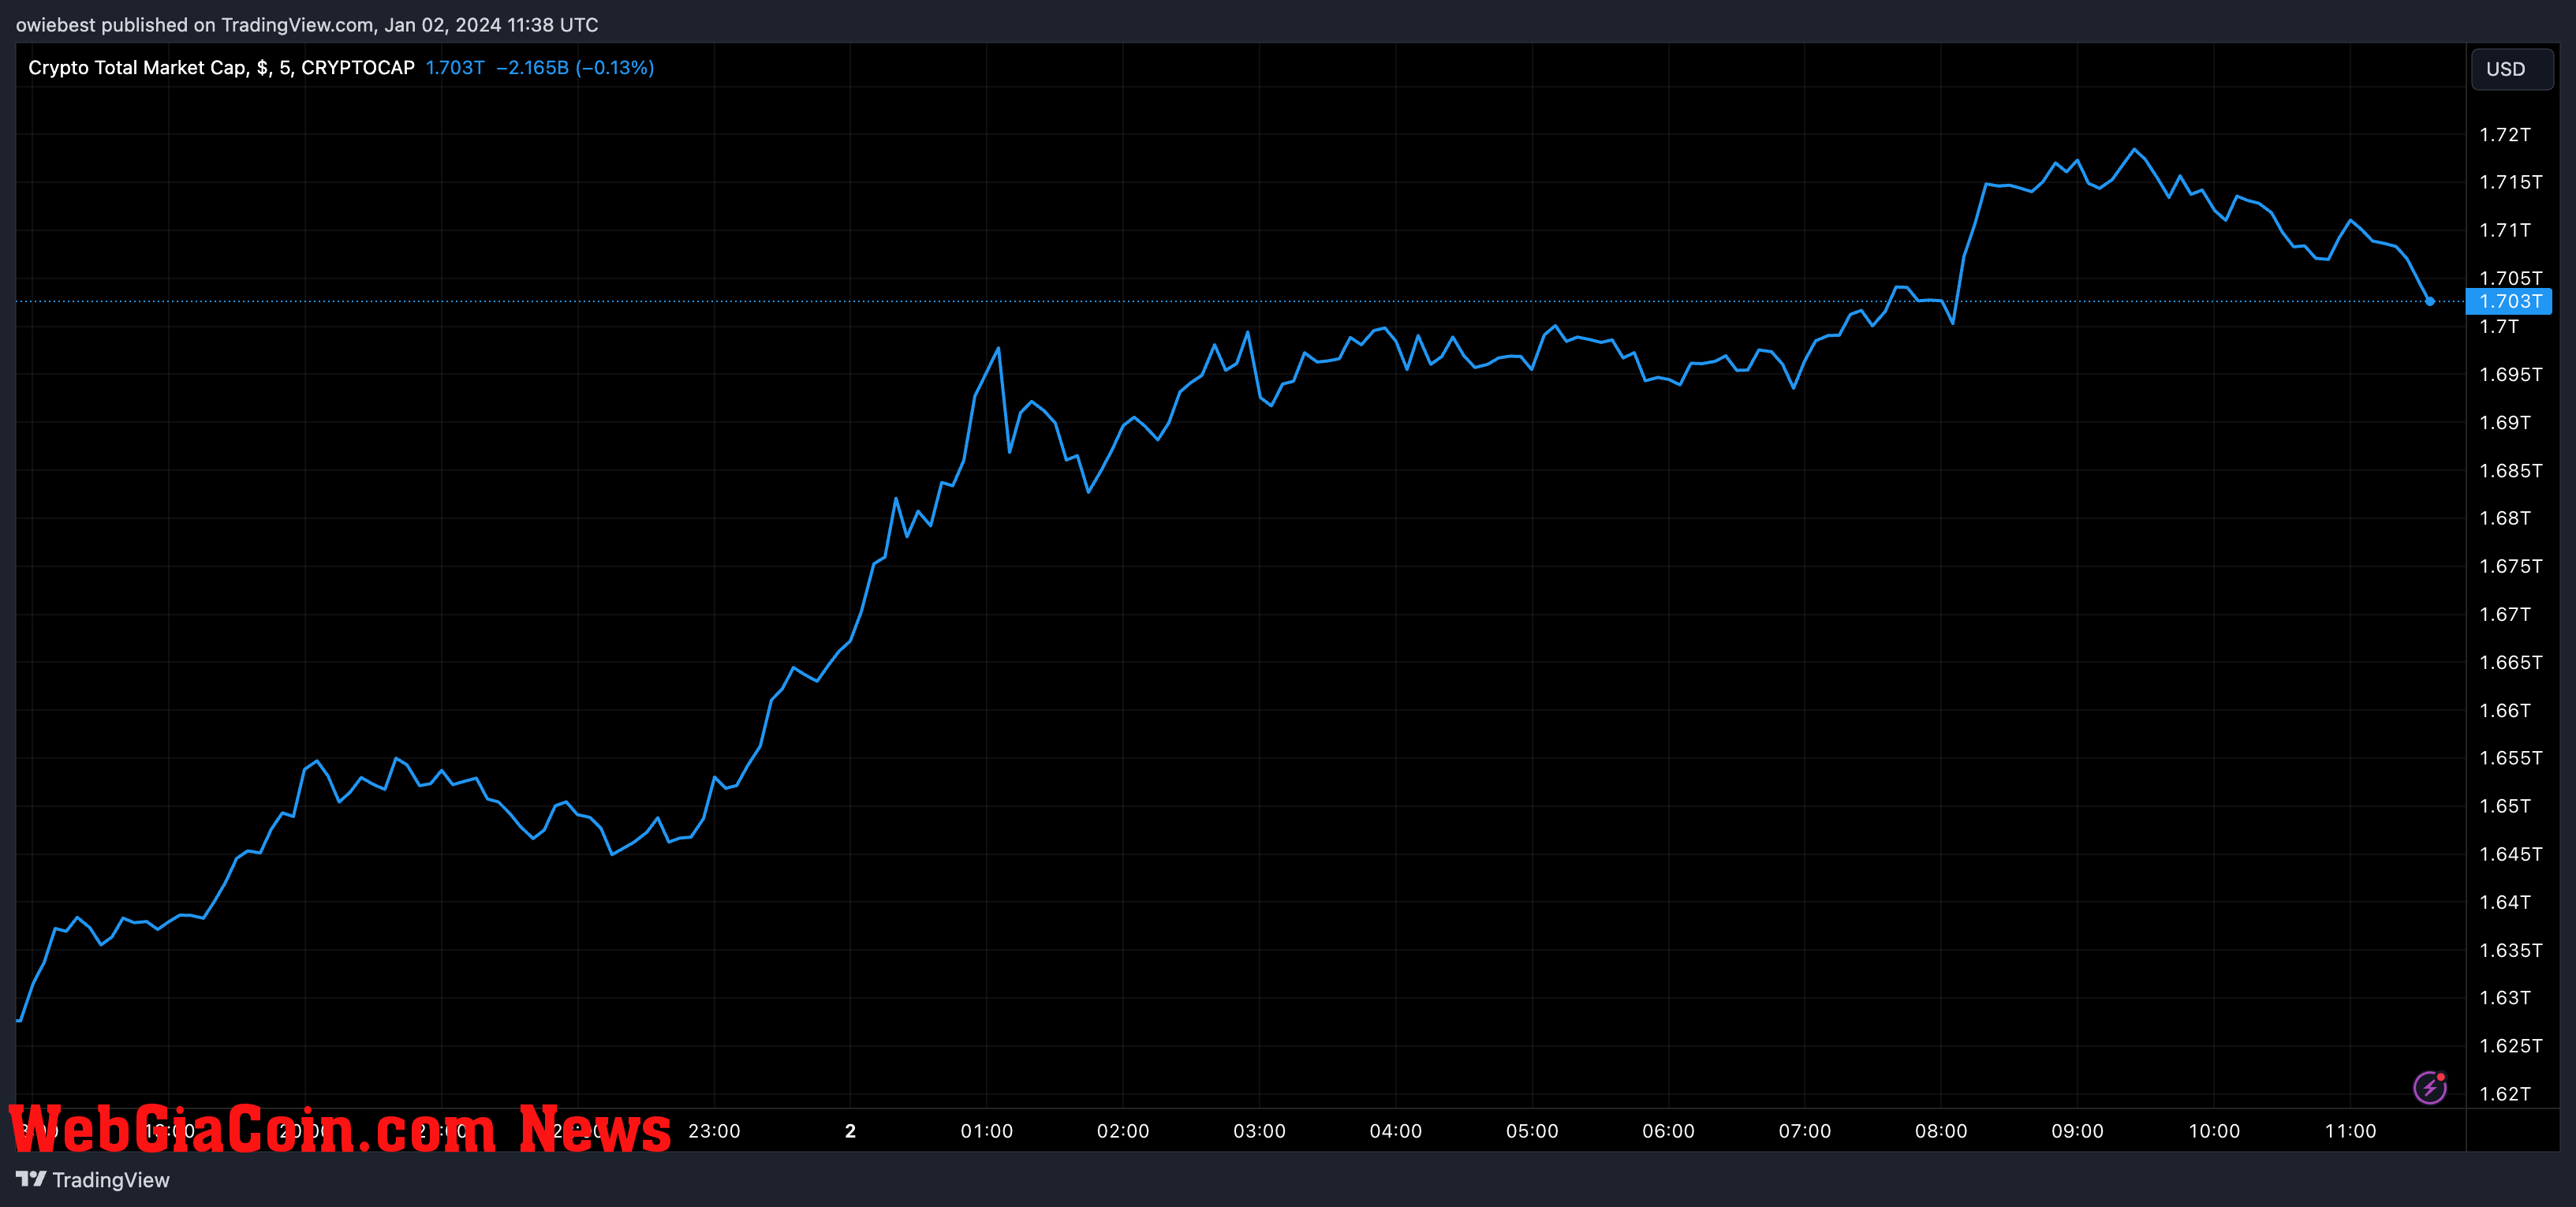
Task: Click the 1.71T price axis label
Action: [x=2505, y=230]
